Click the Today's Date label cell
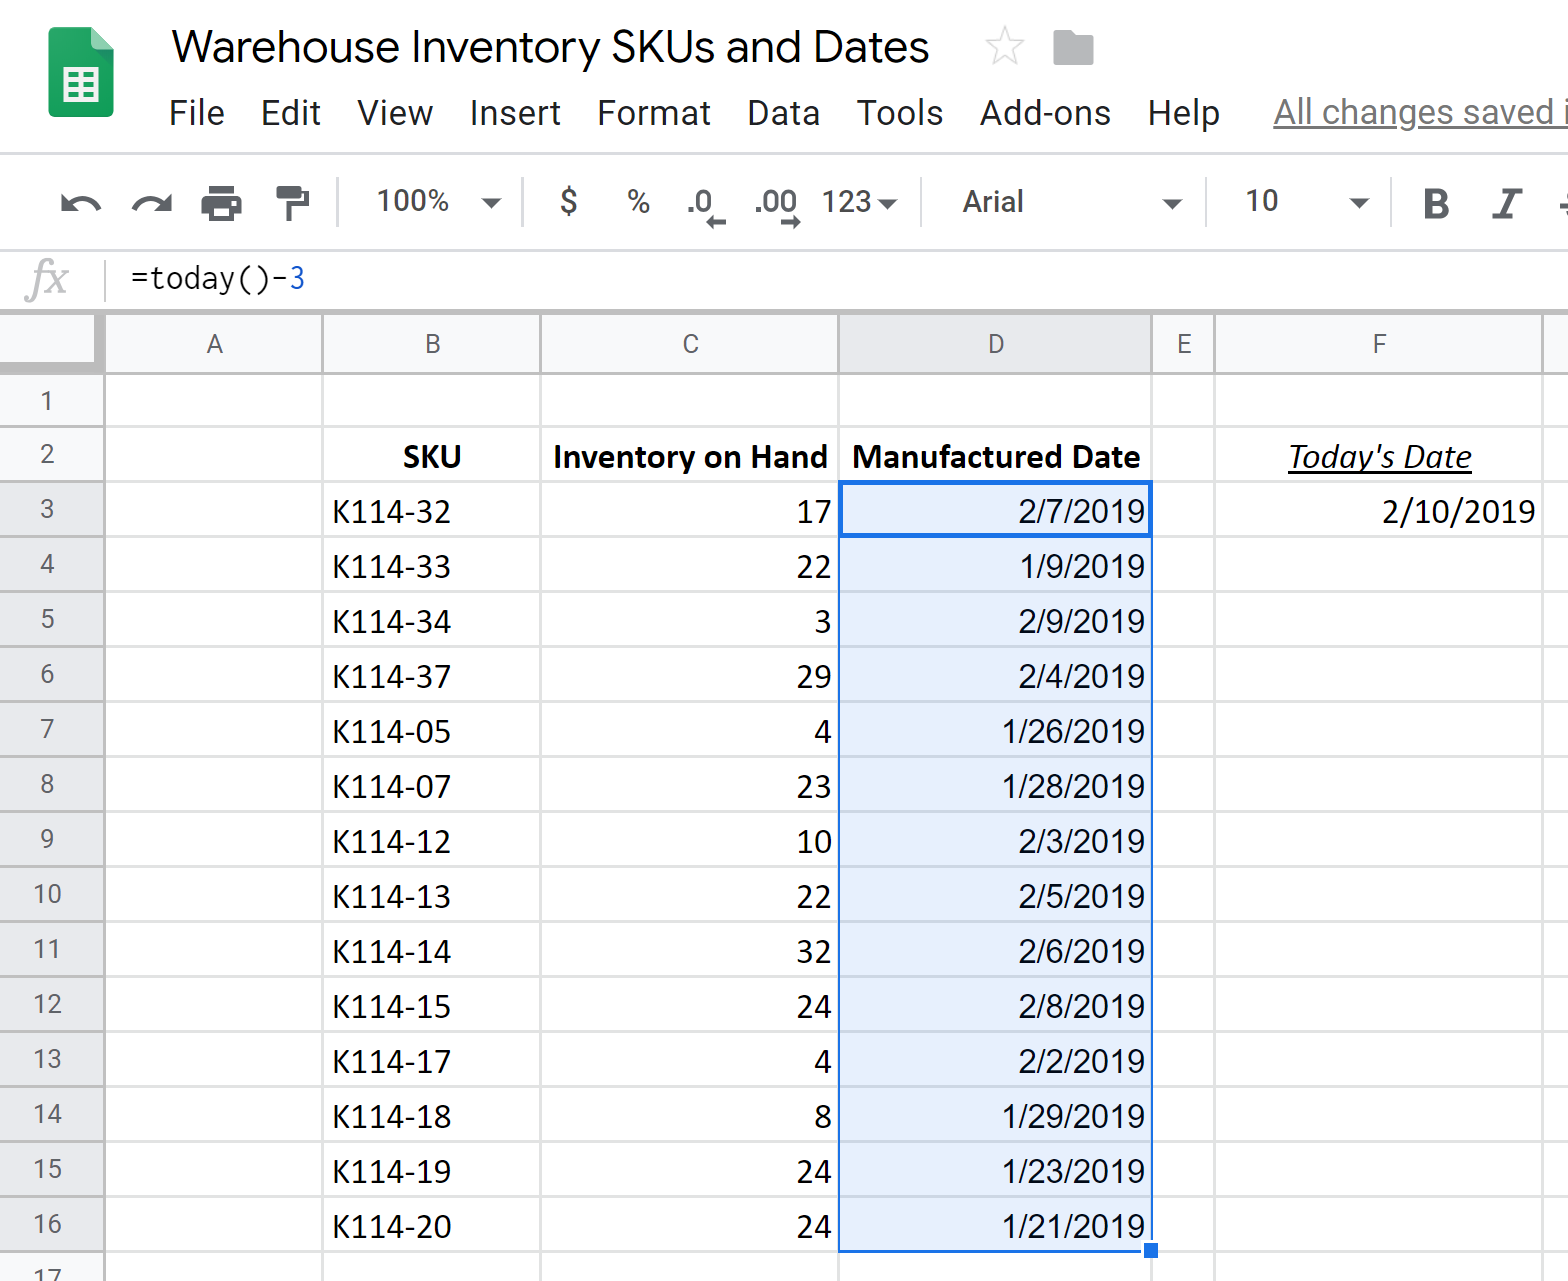The width and height of the screenshot is (1568, 1281). point(1379,456)
